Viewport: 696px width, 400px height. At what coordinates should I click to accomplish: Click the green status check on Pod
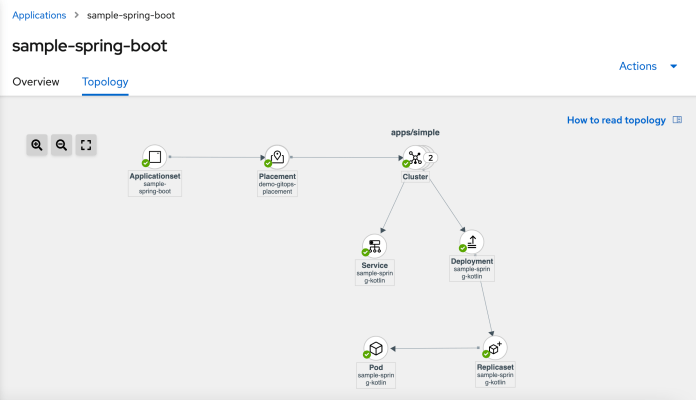click(366, 355)
